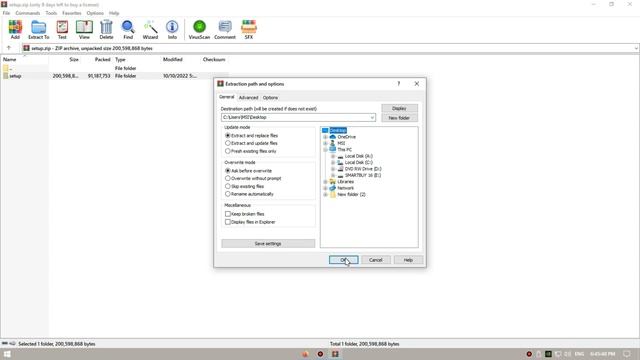Sort file list by Modified column
The height and width of the screenshot is (360, 640).
coord(173,60)
